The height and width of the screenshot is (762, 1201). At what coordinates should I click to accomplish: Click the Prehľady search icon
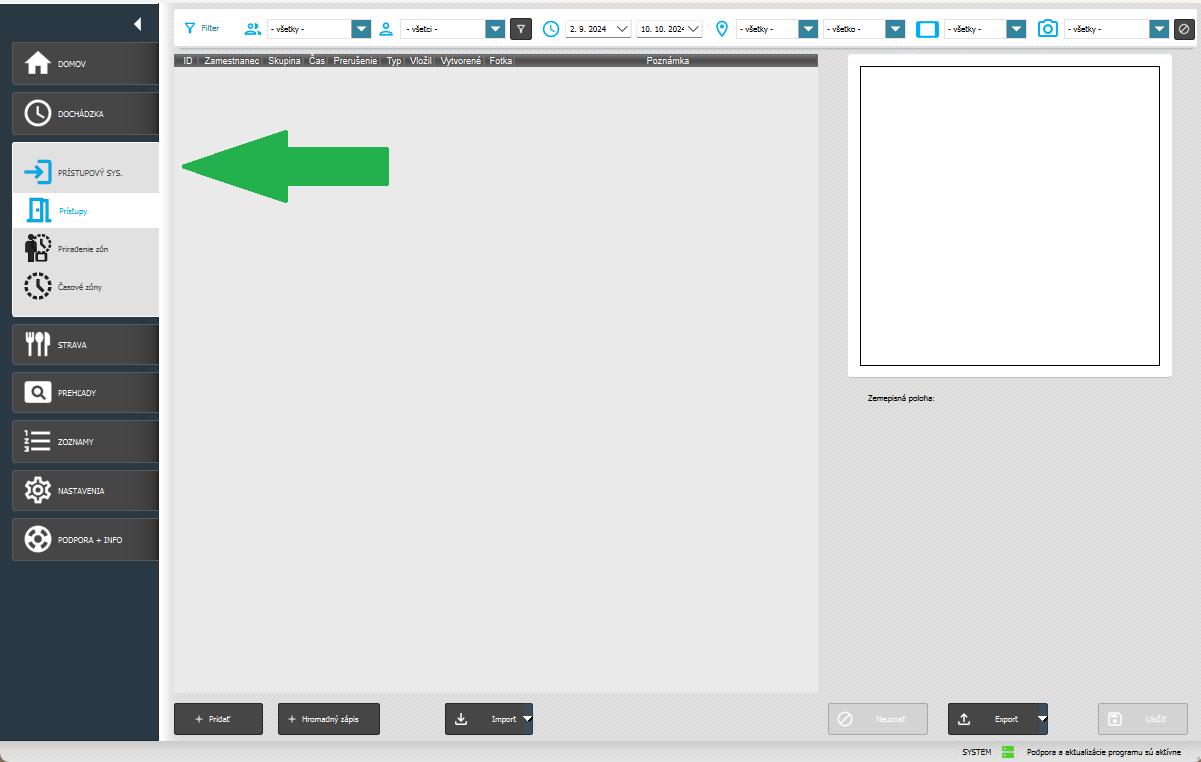pyautogui.click(x=38, y=393)
